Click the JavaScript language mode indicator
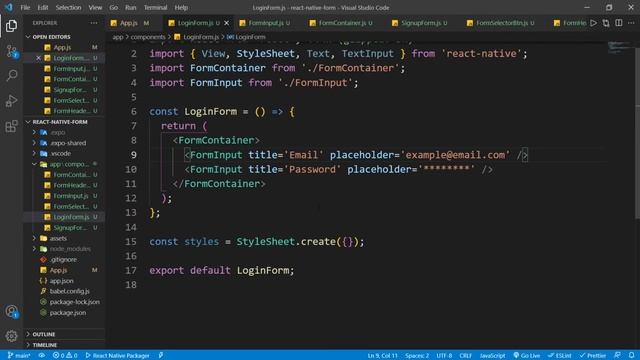Viewport: 640px width, 360px height. coord(492,356)
